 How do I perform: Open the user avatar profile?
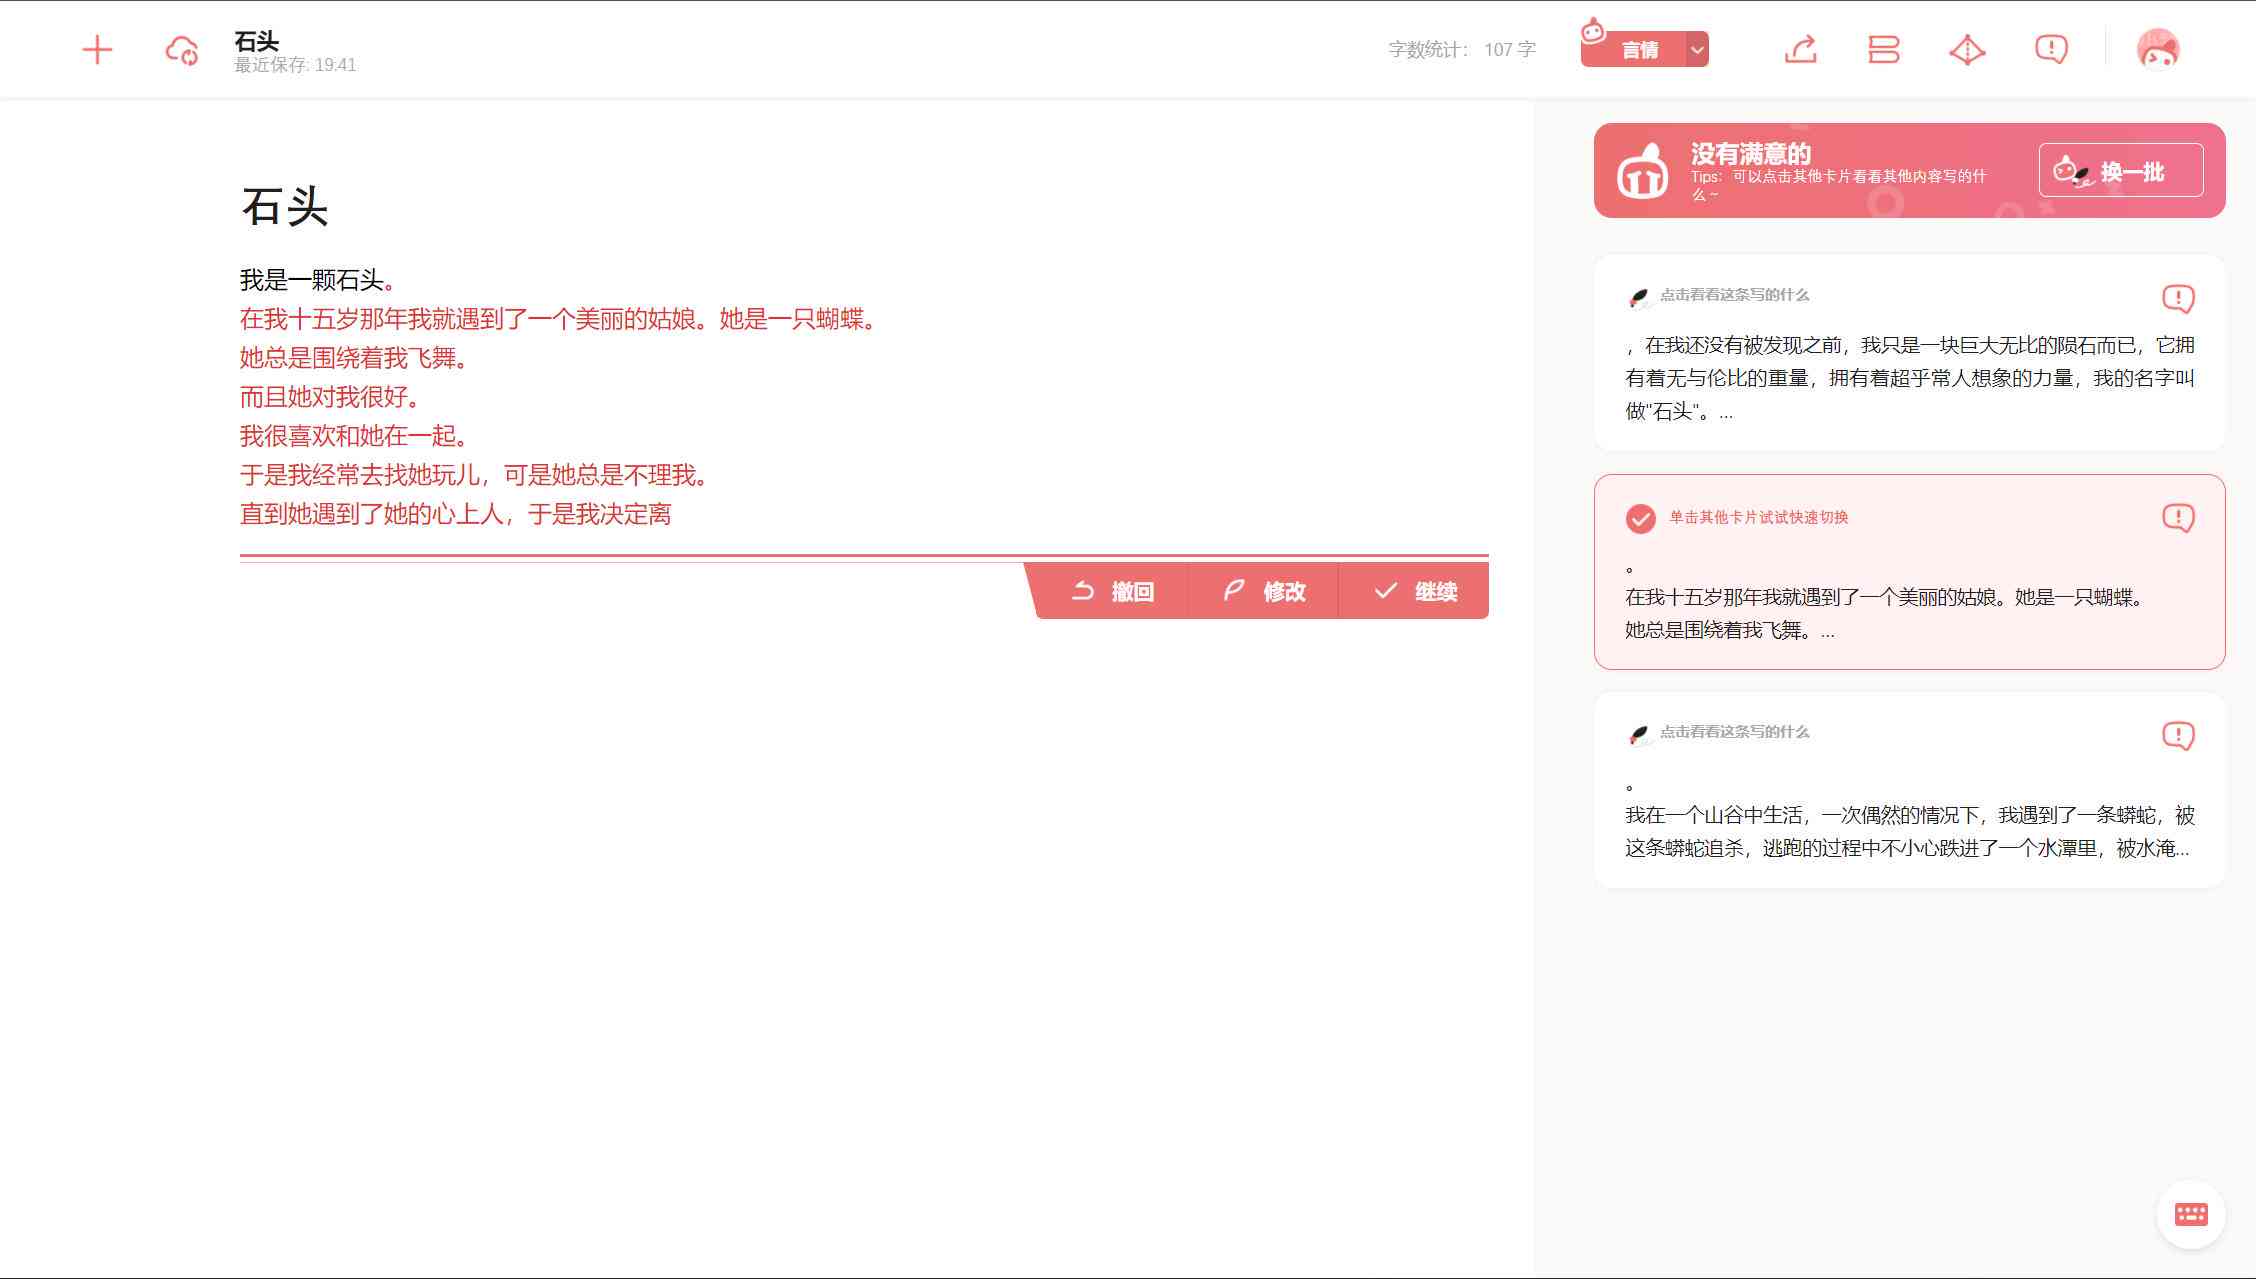[x=2158, y=49]
